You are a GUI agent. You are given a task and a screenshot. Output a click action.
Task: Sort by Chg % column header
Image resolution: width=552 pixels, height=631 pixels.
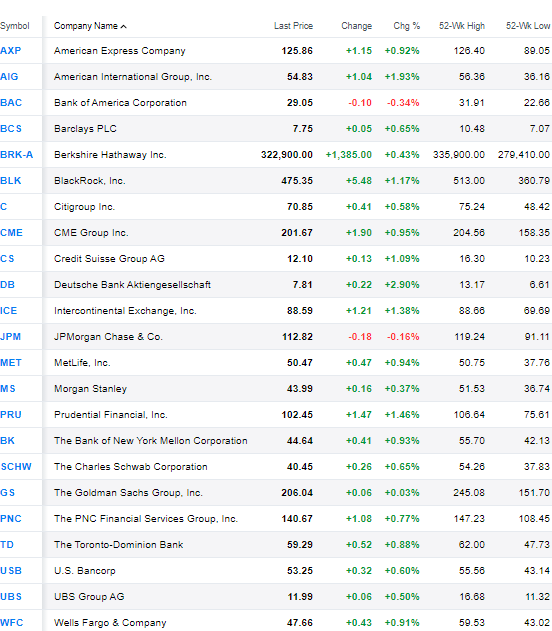point(406,26)
